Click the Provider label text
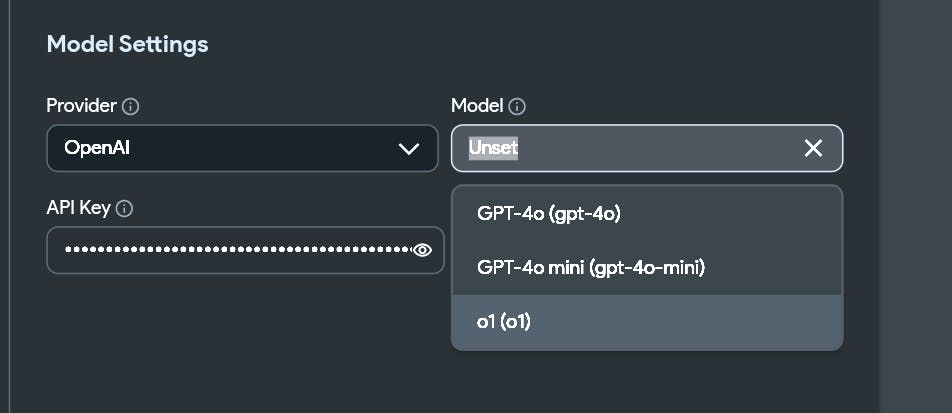 click(x=81, y=106)
